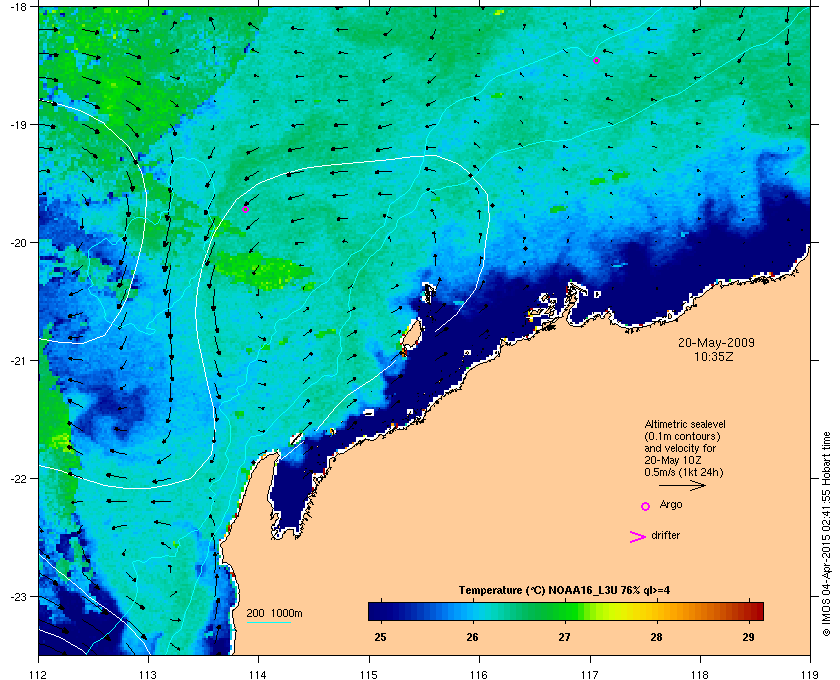The height and width of the screenshot is (680, 840).
Task: Click the '200 1000m' depth label
Action: [x=274, y=614]
